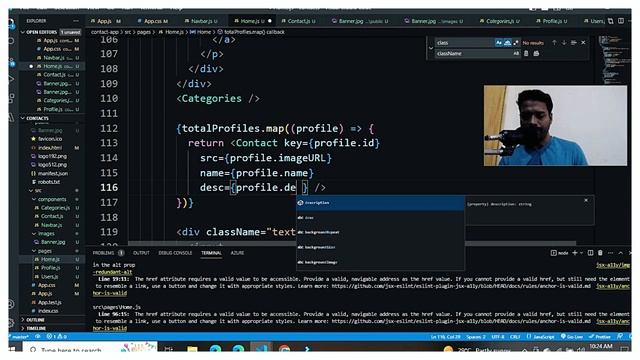This screenshot has width=640, height=360.
Task: Create a new terminal with the plus icon
Action: click(575, 253)
